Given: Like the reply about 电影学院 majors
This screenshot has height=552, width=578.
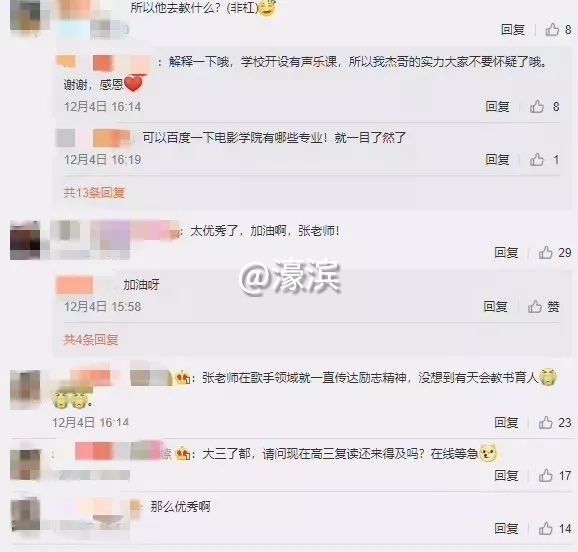Looking at the screenshot, I should point(537,160).
